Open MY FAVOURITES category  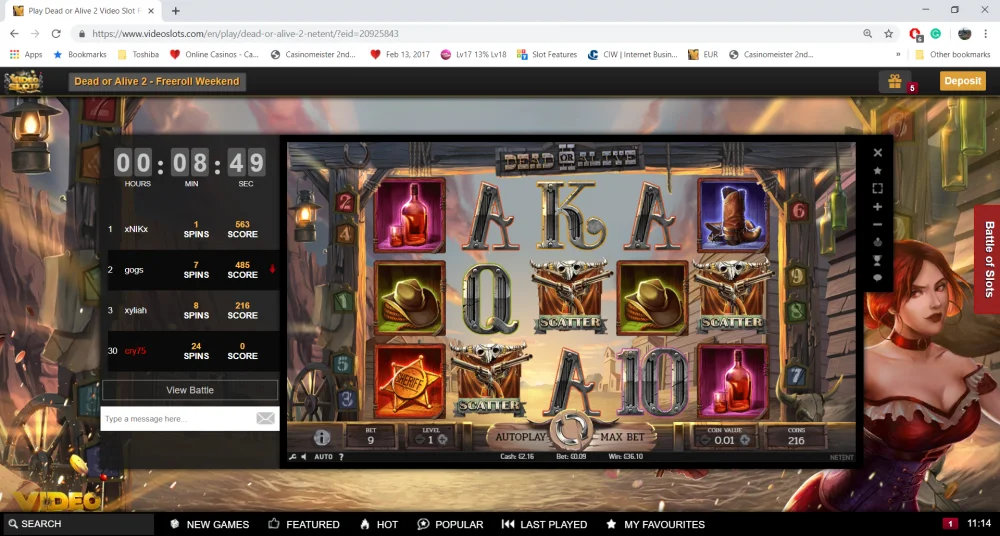pos(656,525)
